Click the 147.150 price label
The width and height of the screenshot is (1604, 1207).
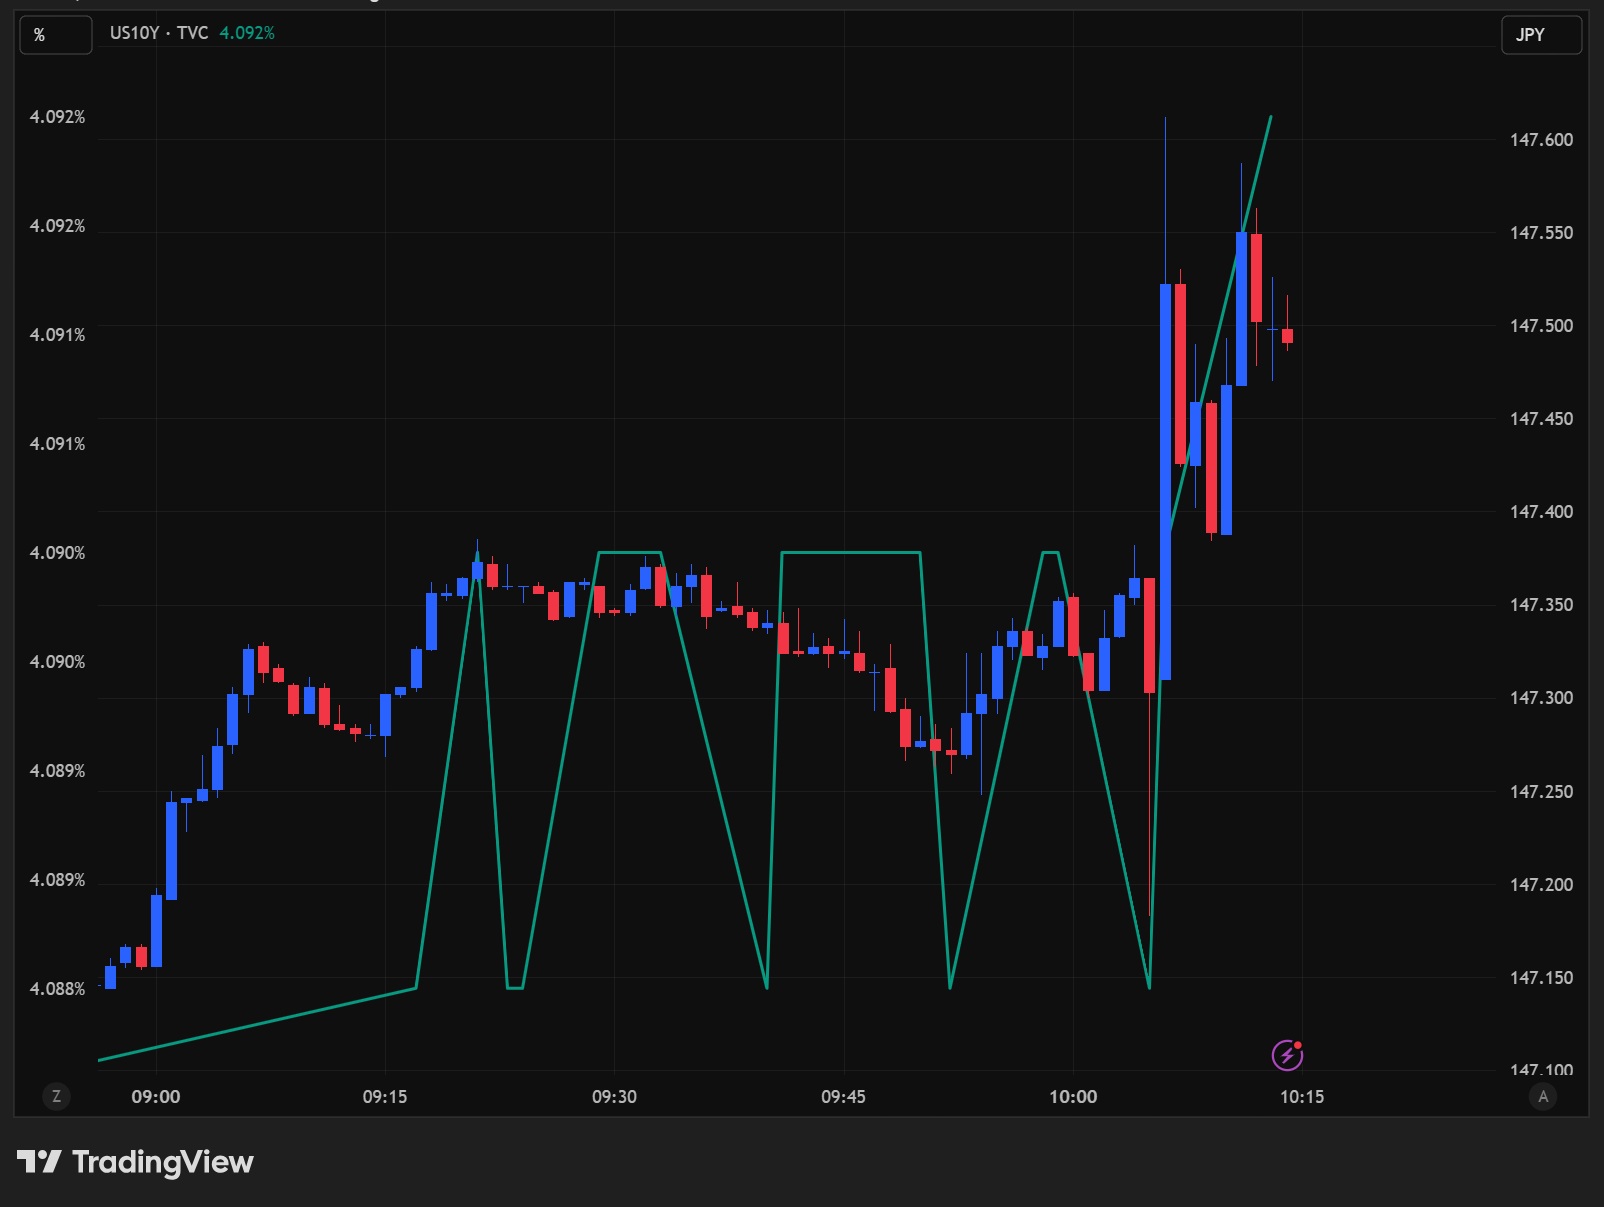coord(1541,978)
